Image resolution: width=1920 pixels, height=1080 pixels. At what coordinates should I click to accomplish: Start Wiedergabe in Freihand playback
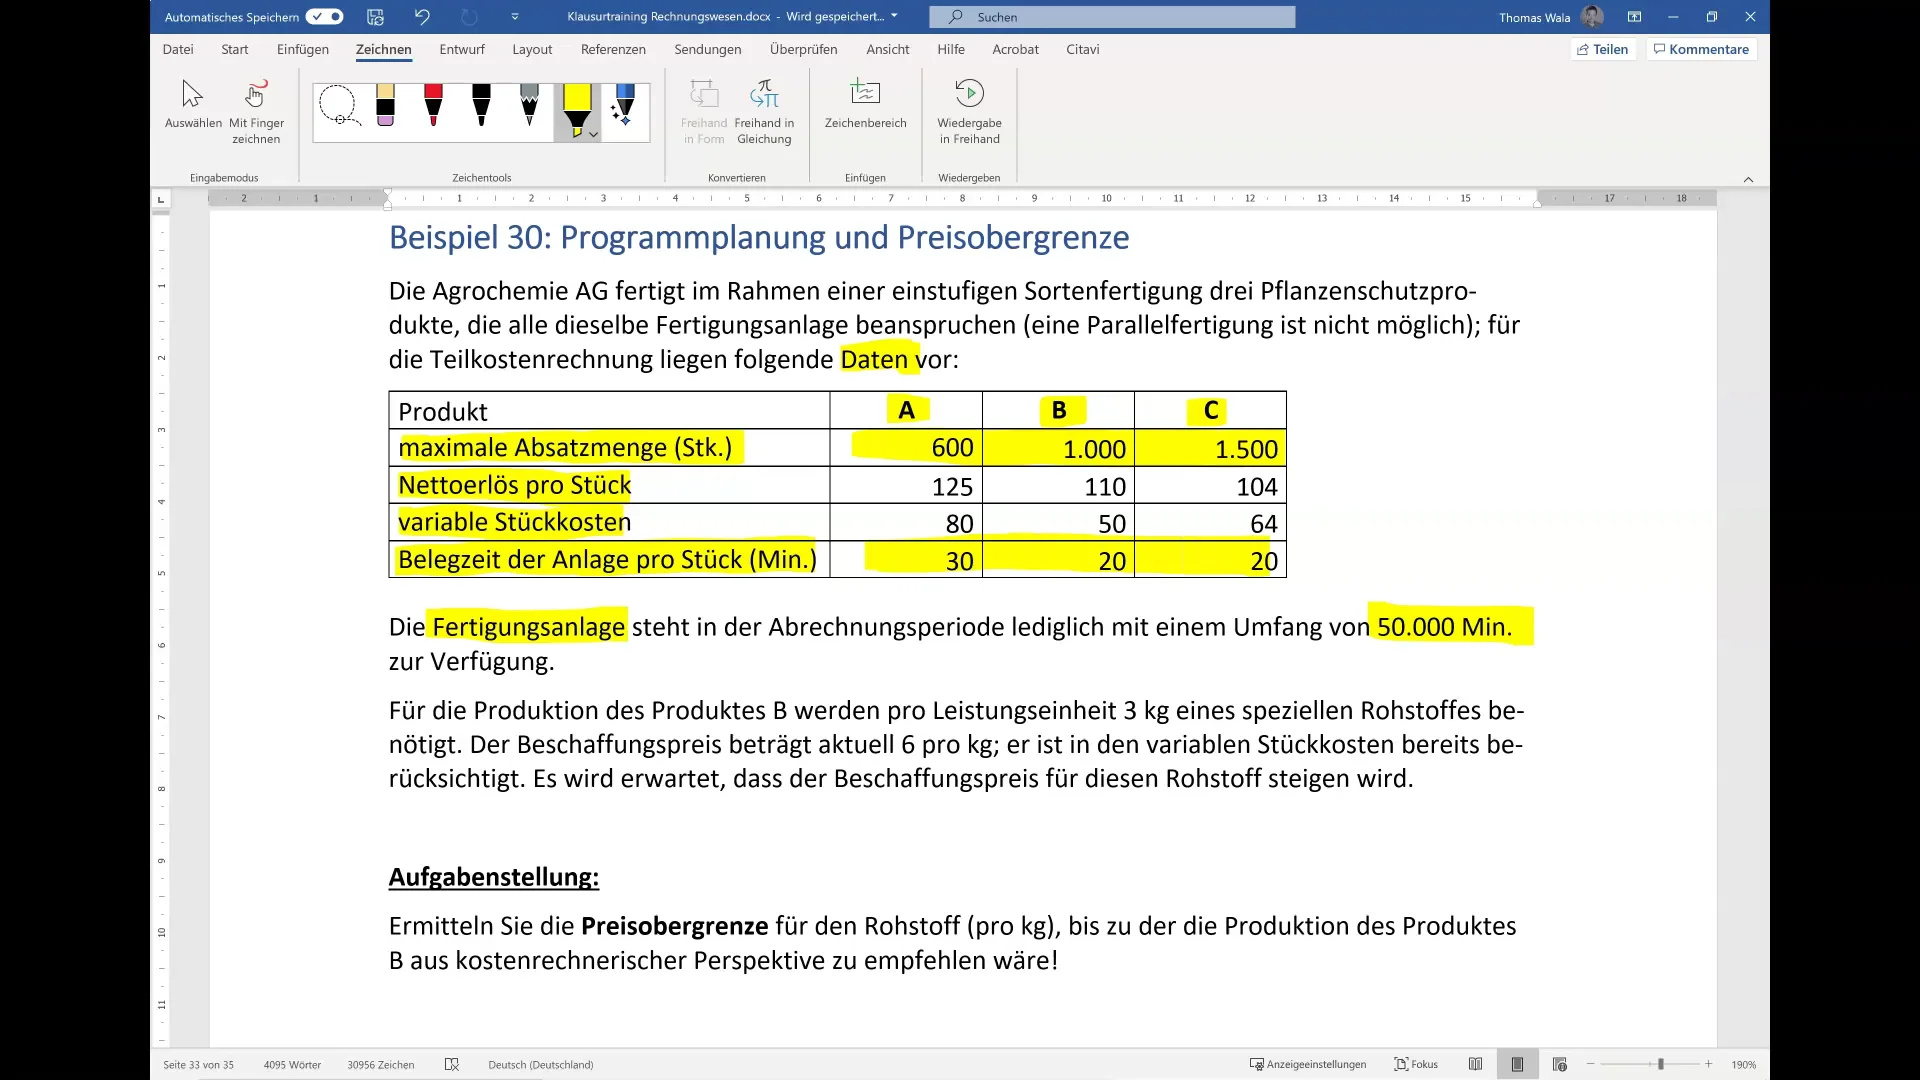tap(968, 112)
